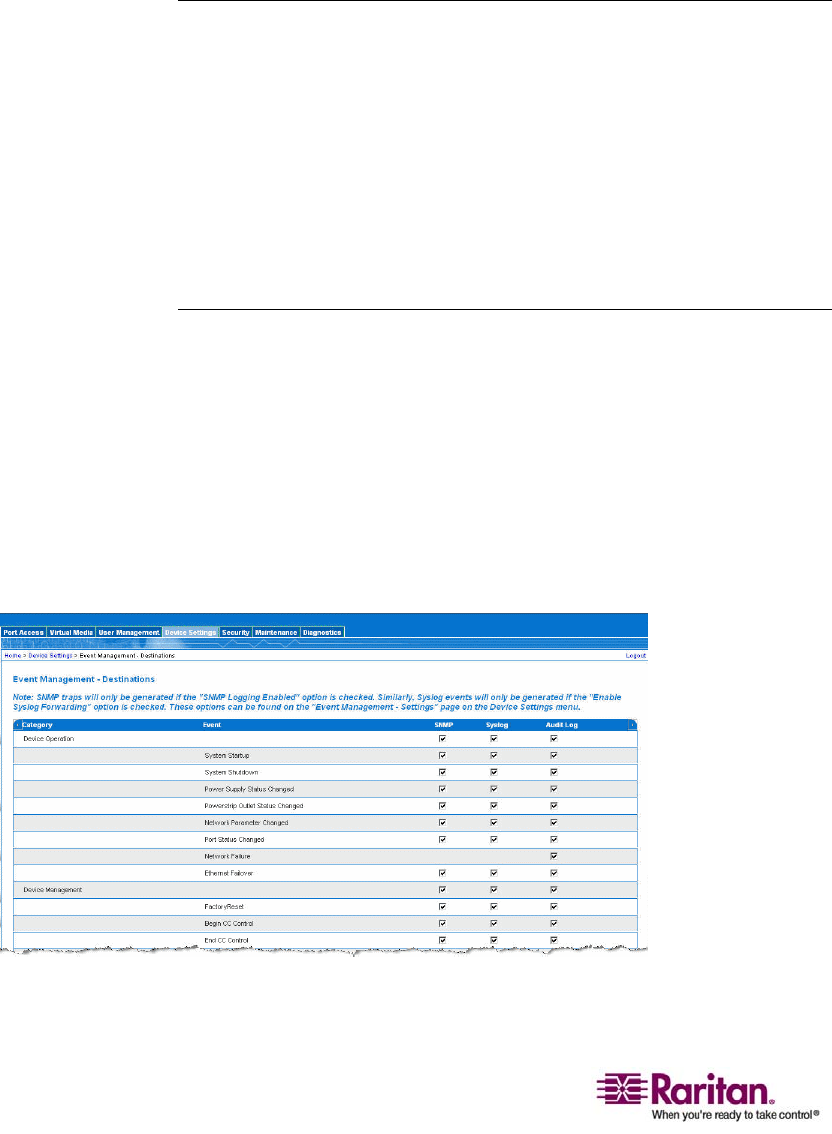Disable Audit Log for Power Supply Status Changed
The height and width of the screenshot is (1134, 832).
(x=553, y=789)
